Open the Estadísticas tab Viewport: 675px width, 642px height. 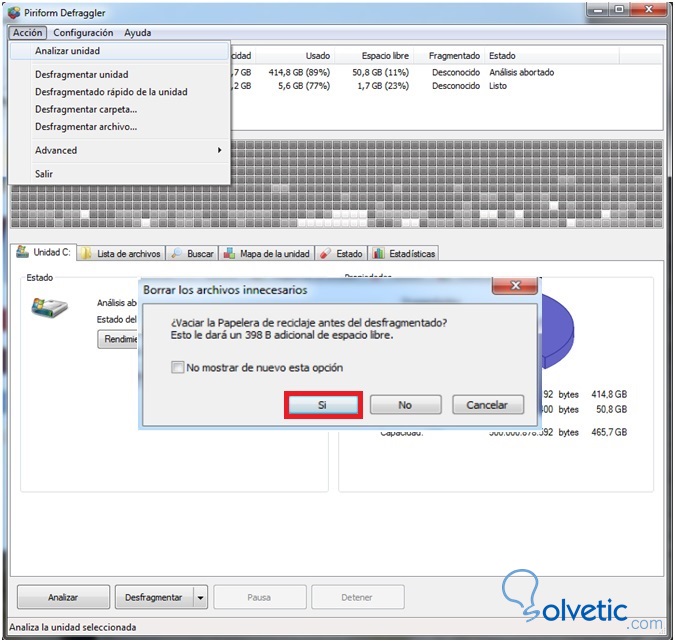click(x=404, y=253)
